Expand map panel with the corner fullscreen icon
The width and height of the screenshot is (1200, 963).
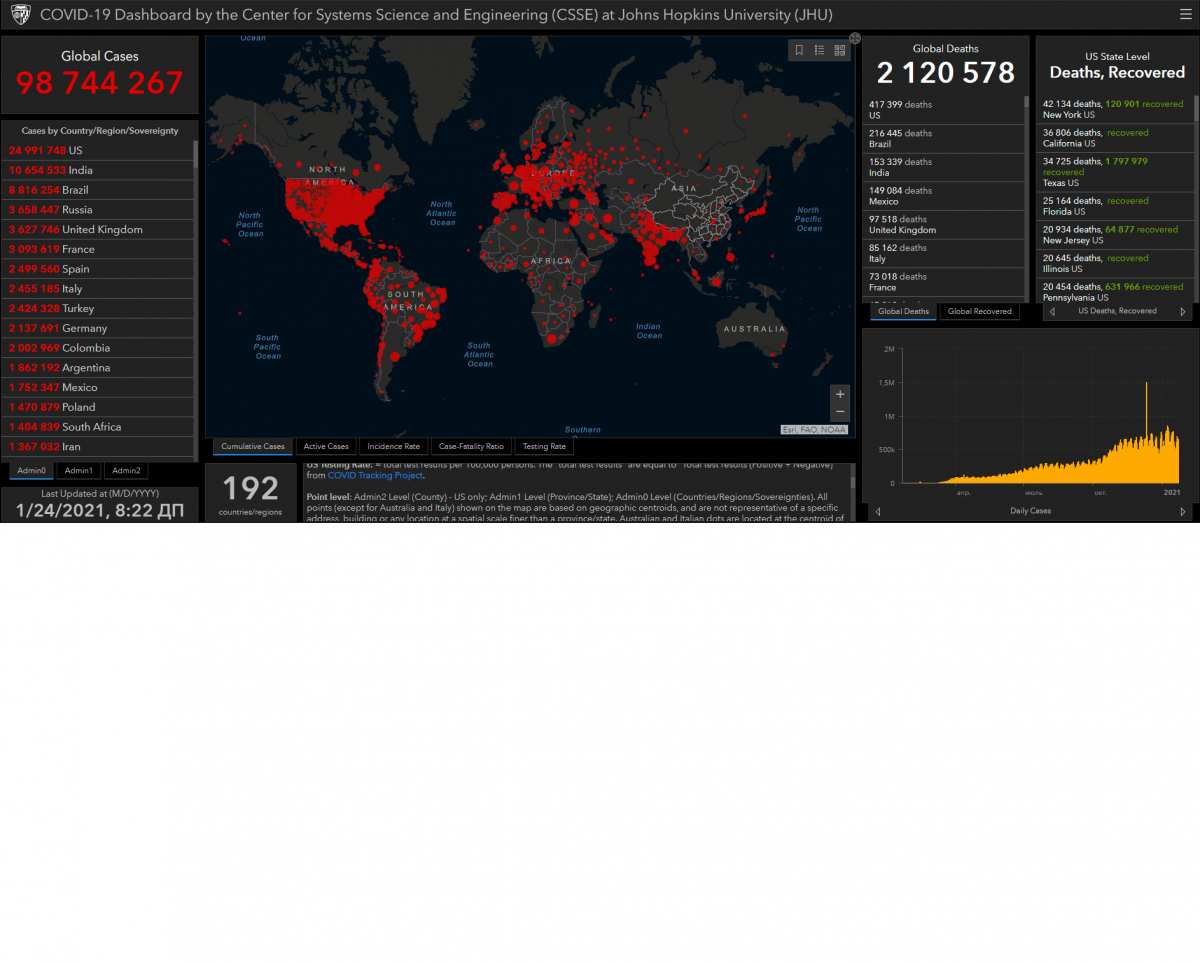[x=855, y=38]
